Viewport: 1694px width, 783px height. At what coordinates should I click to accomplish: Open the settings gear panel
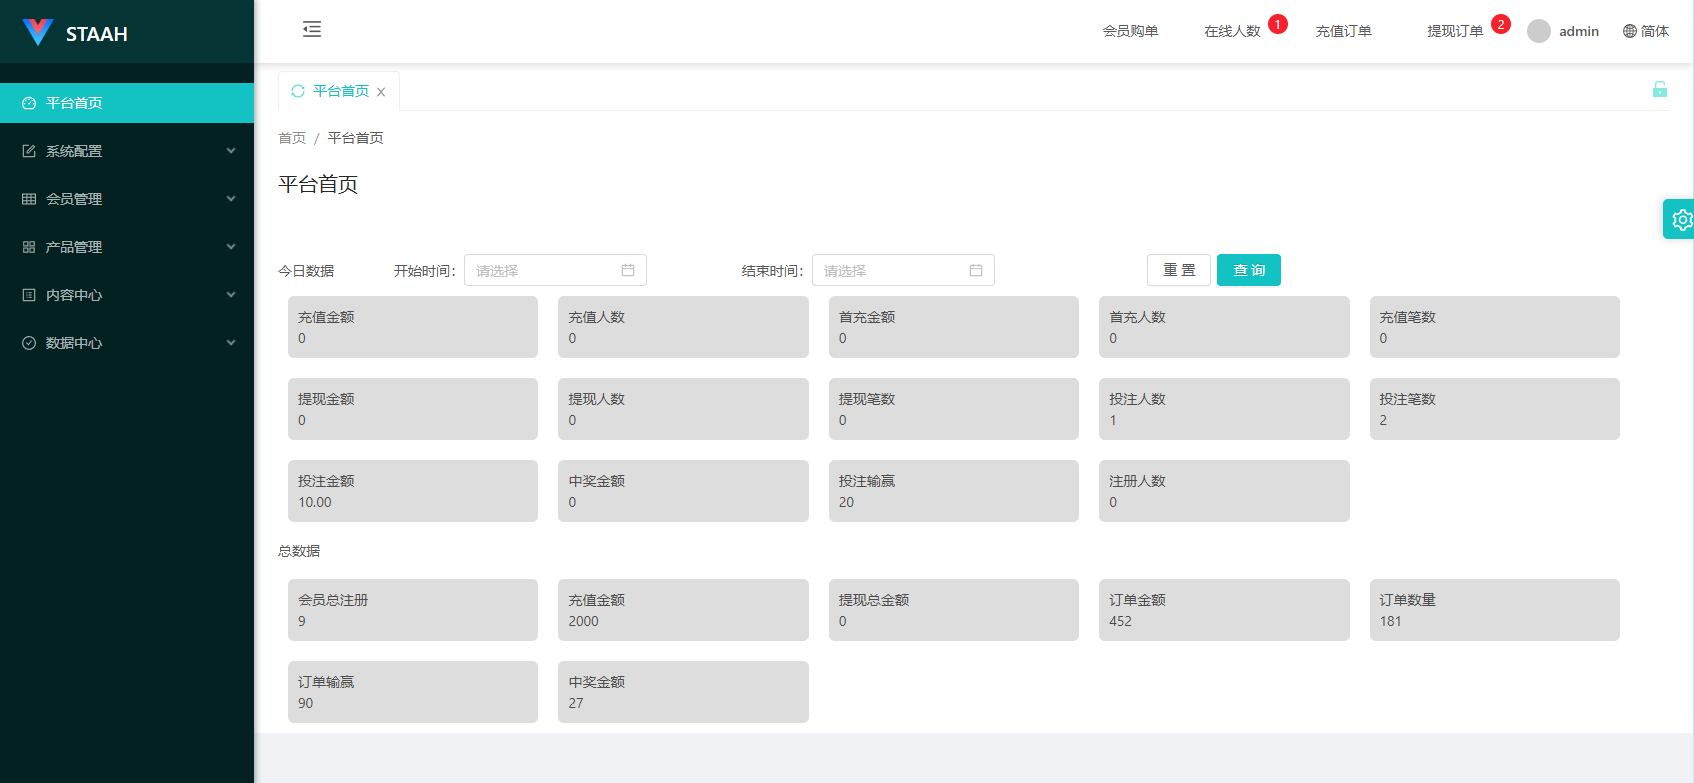(x=1681, y=219)
